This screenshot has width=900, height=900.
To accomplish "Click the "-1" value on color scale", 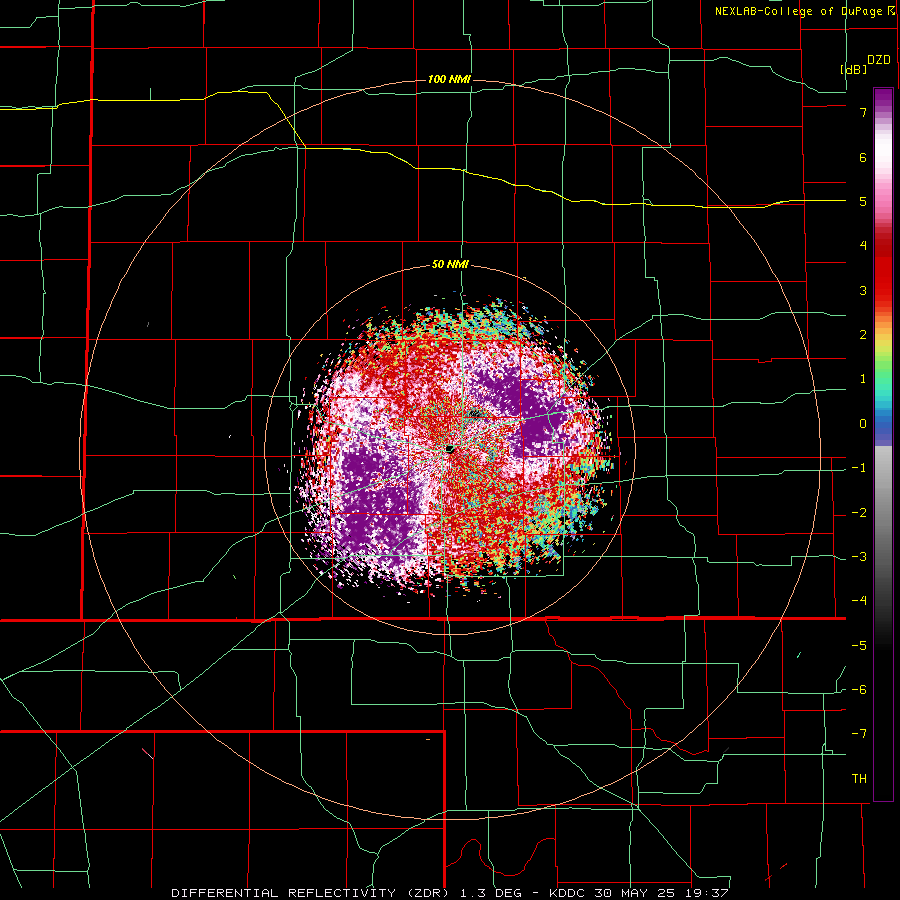I will click(x=859, y=468).
